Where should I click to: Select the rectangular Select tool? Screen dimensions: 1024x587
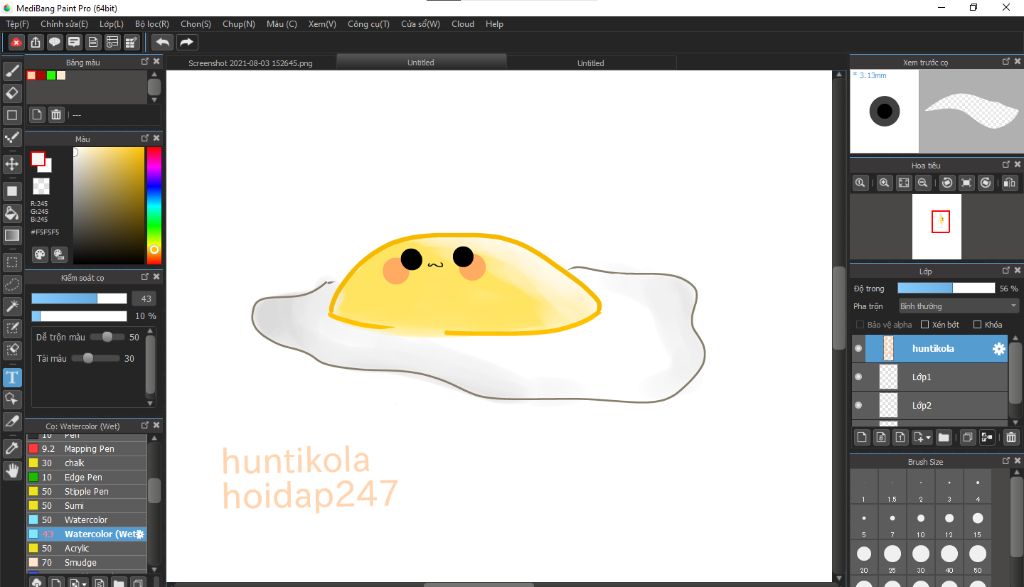tap(12, 262)
